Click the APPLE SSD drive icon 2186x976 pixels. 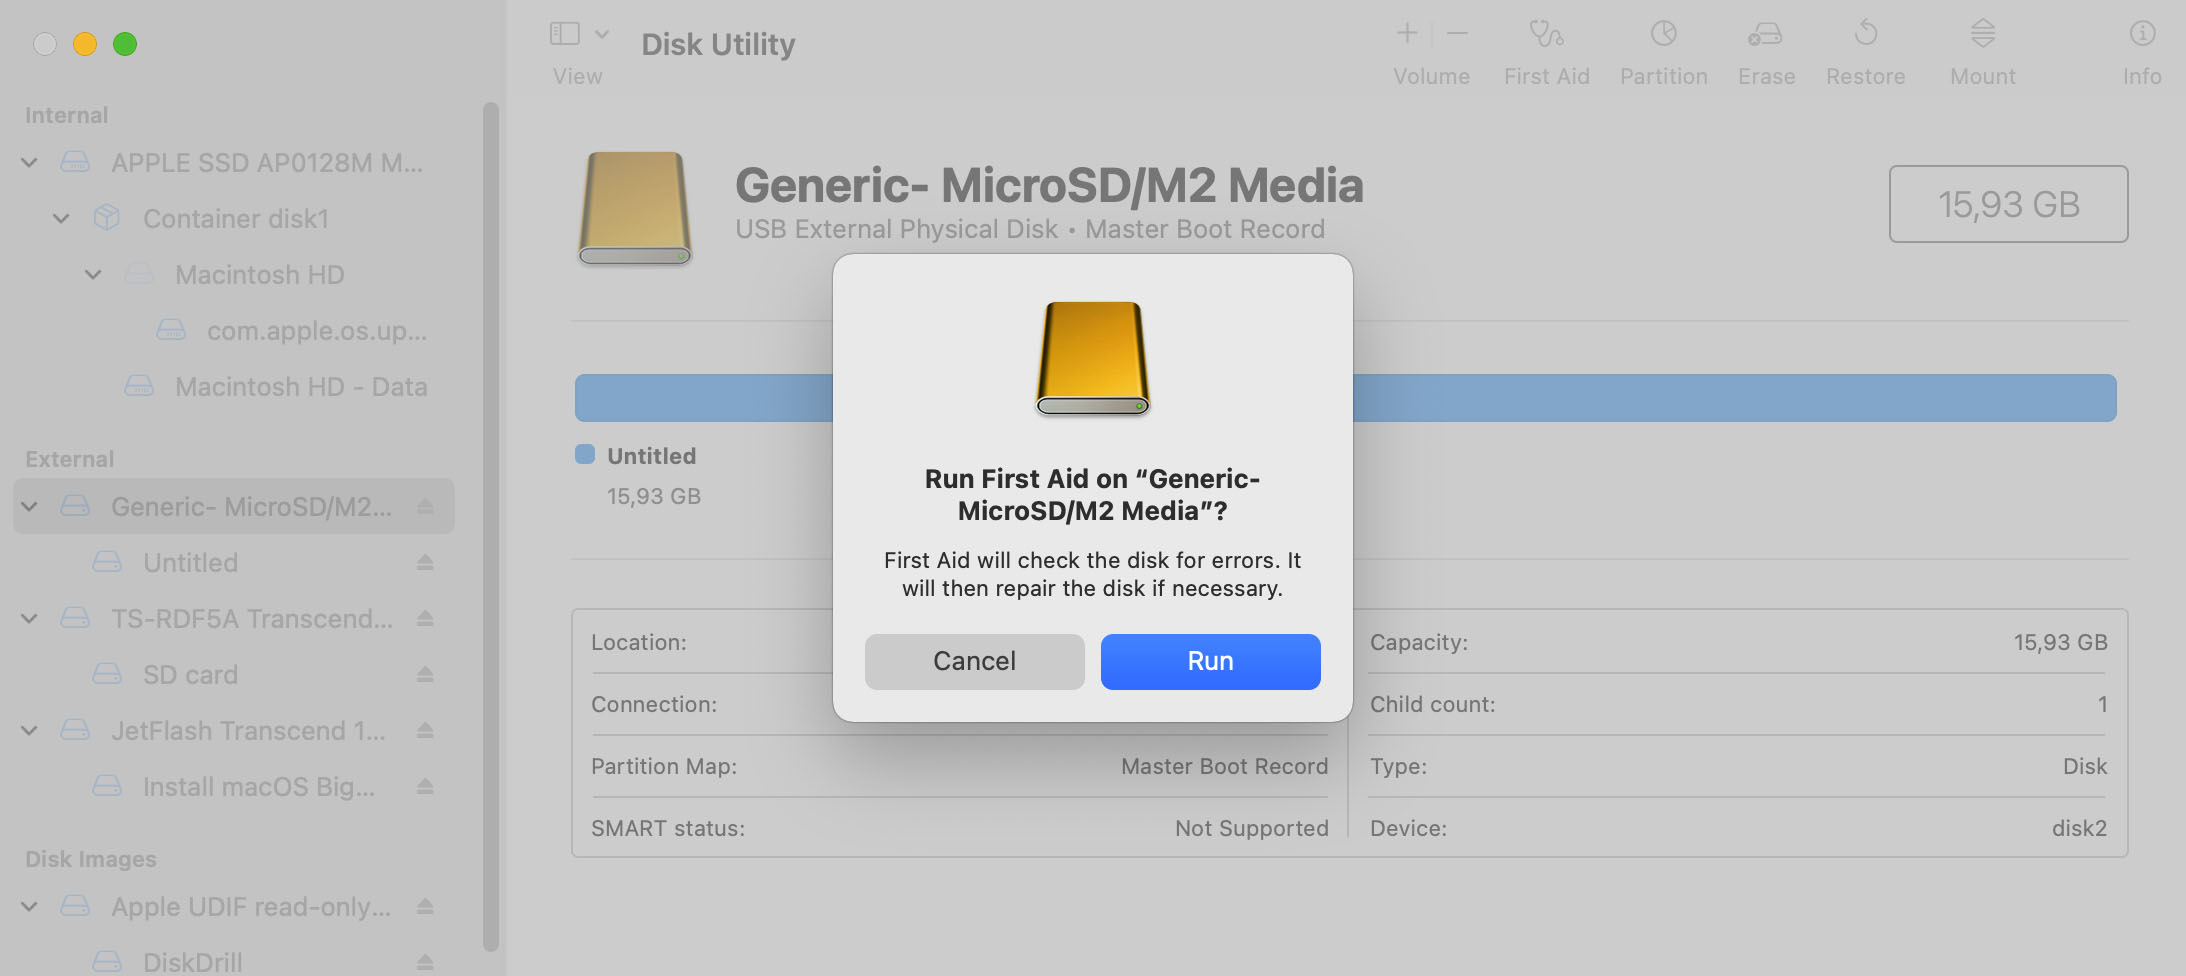(75, 162)
